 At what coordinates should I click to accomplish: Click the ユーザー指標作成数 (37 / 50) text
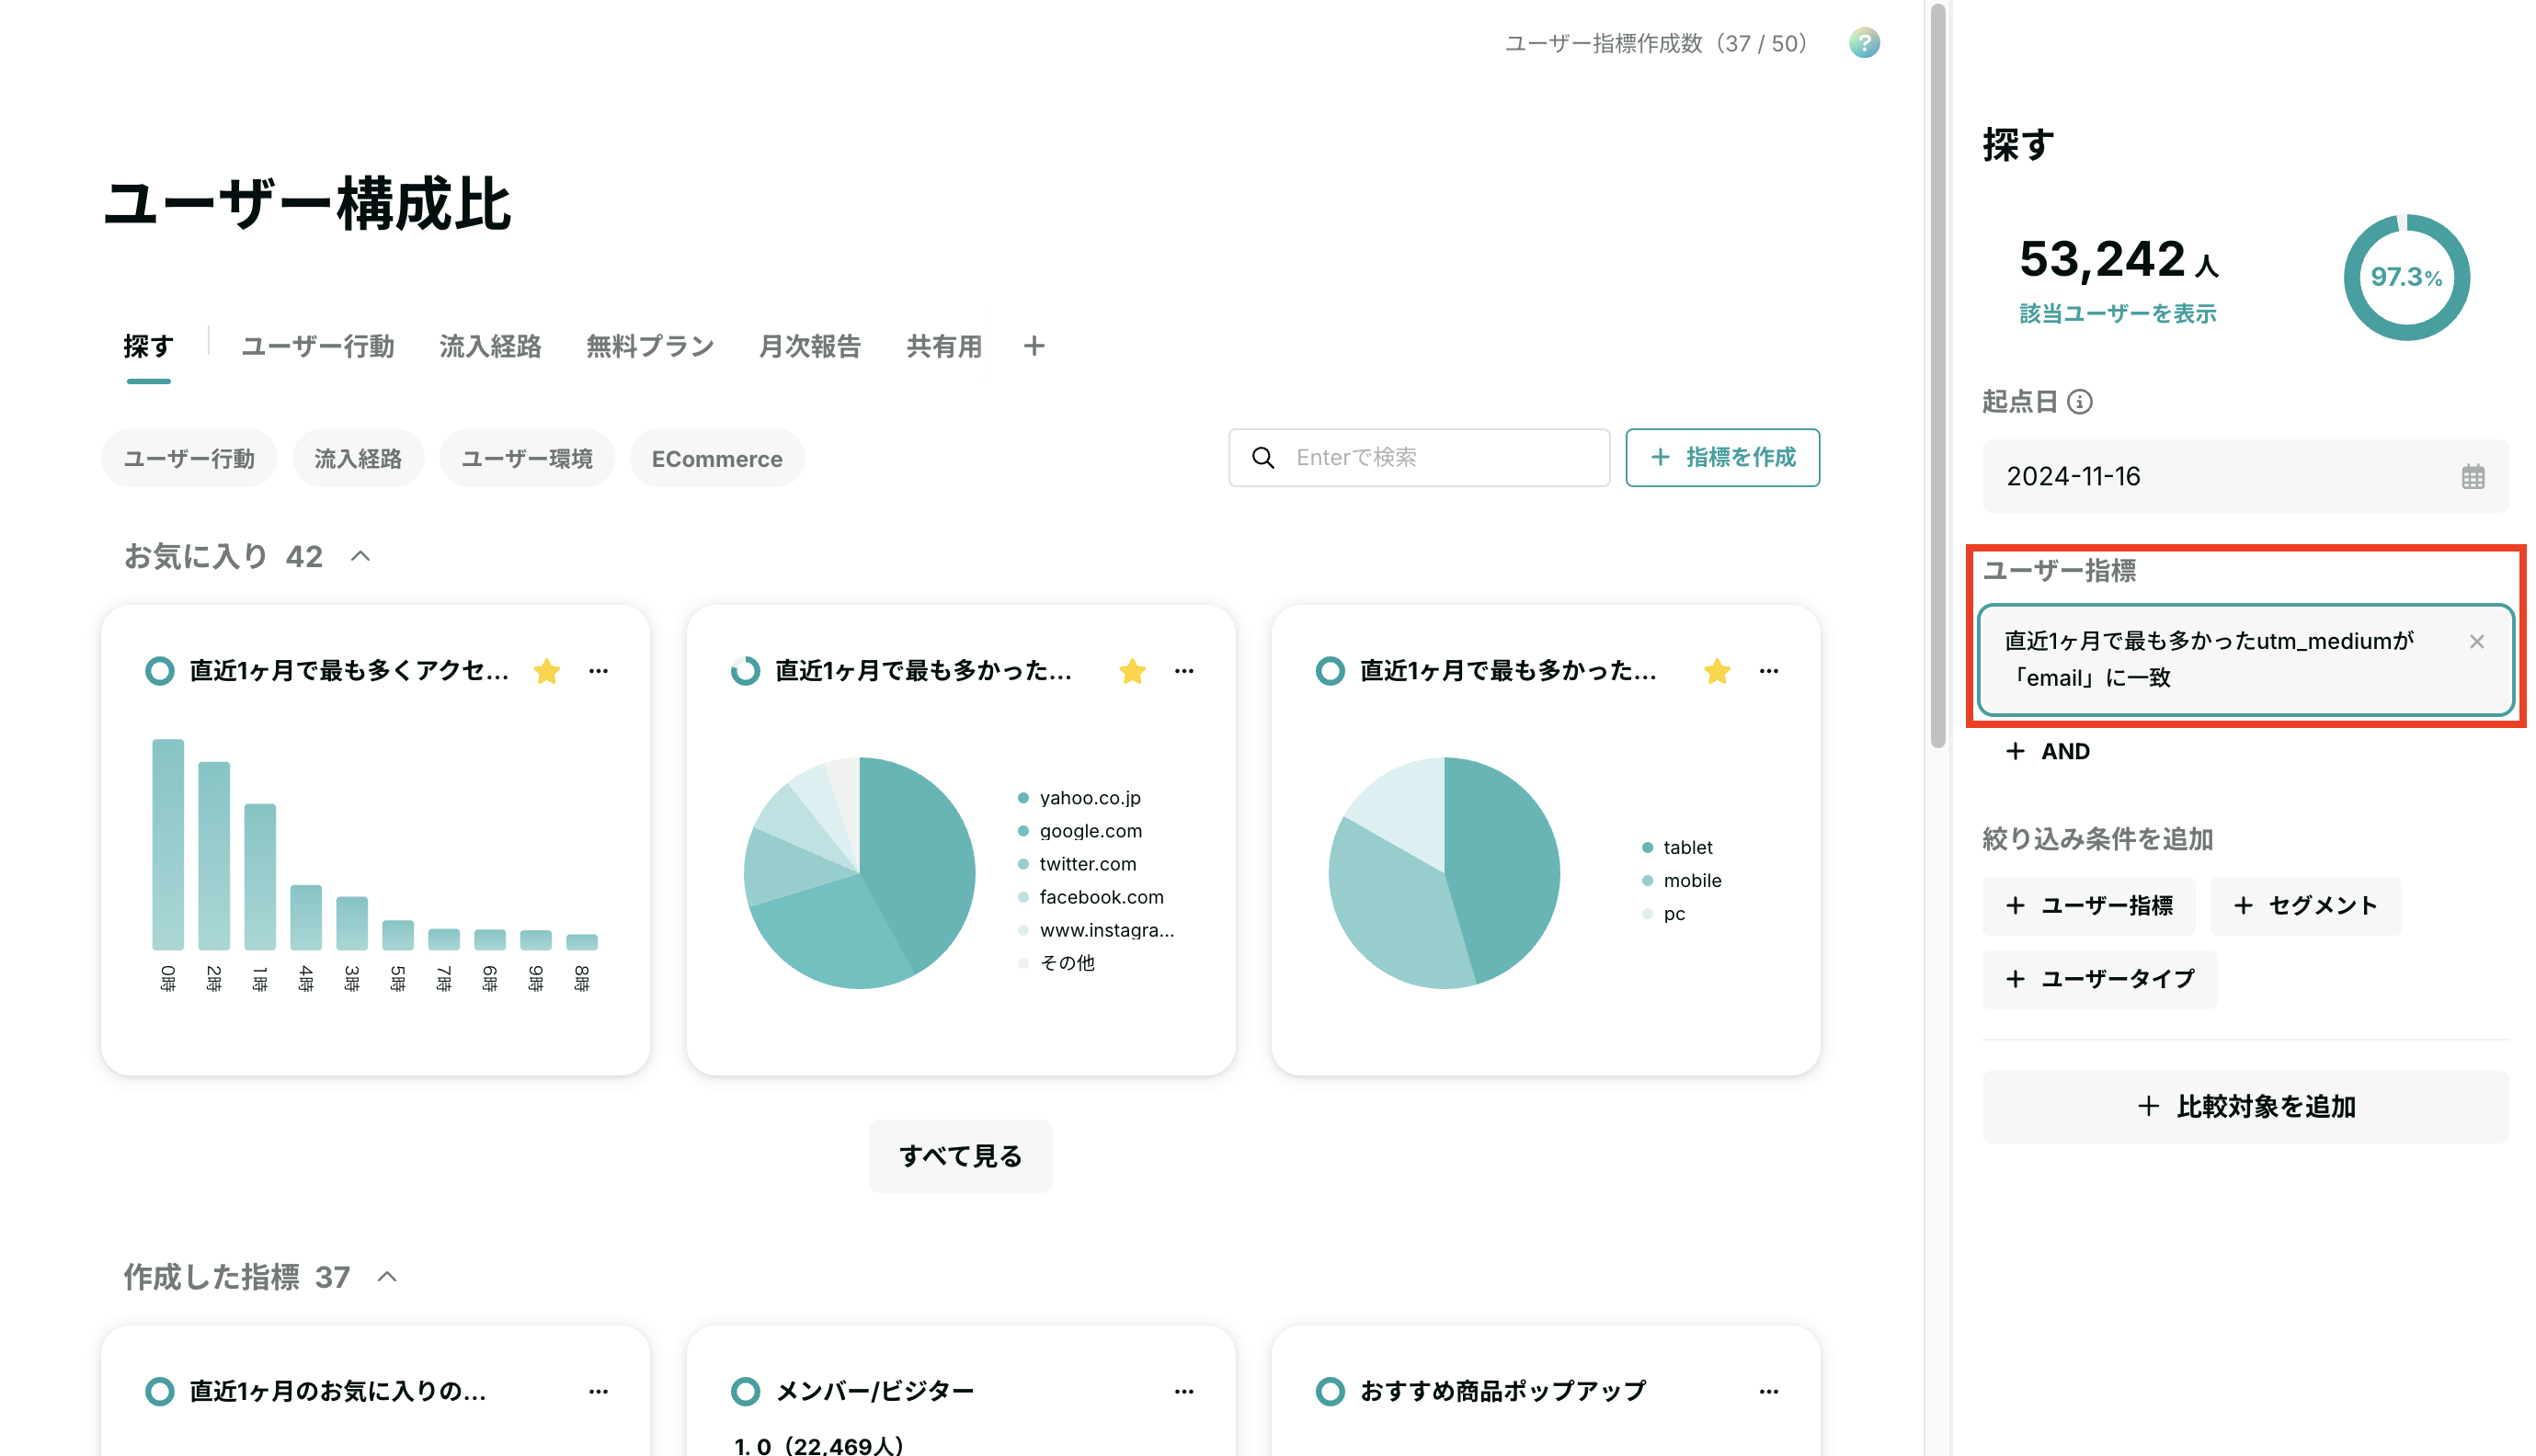pyautogui.click(x=1657, y=44)
